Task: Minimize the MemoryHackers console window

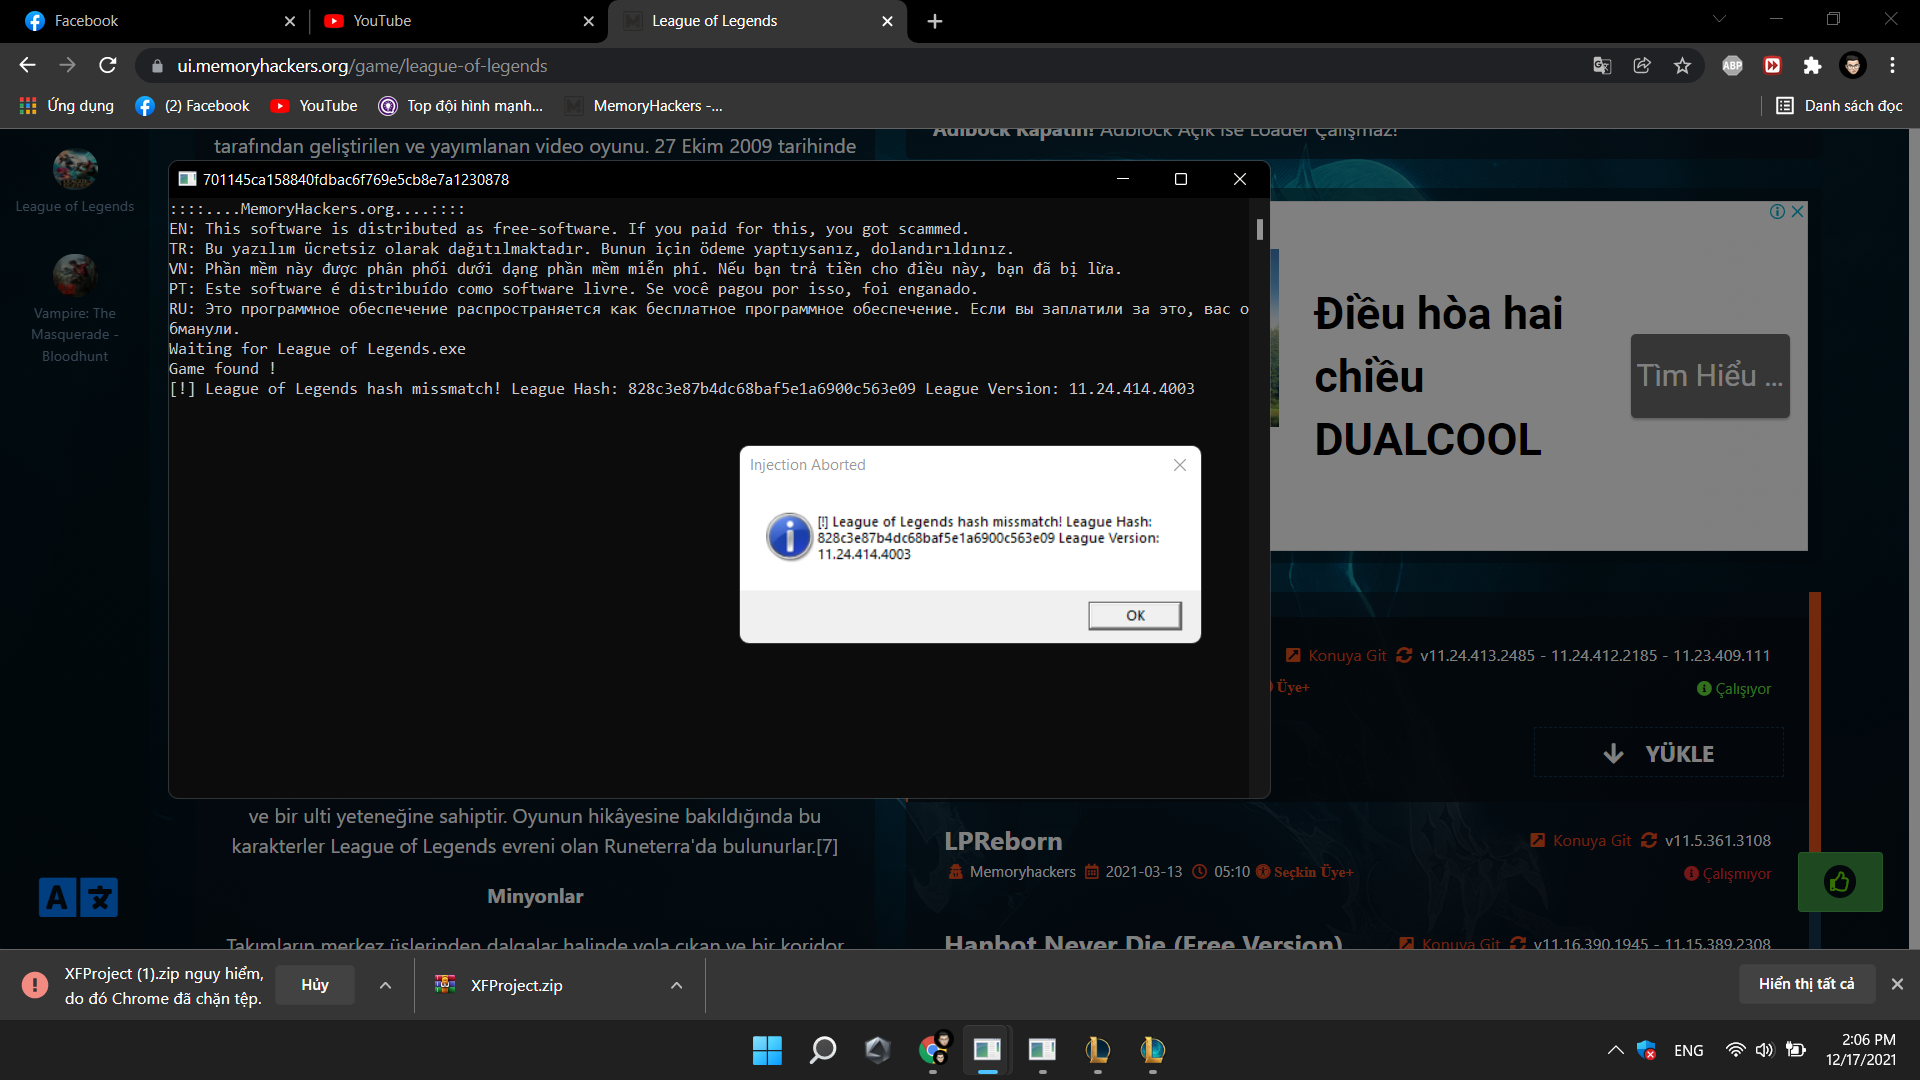Action: pos(1123,179)
